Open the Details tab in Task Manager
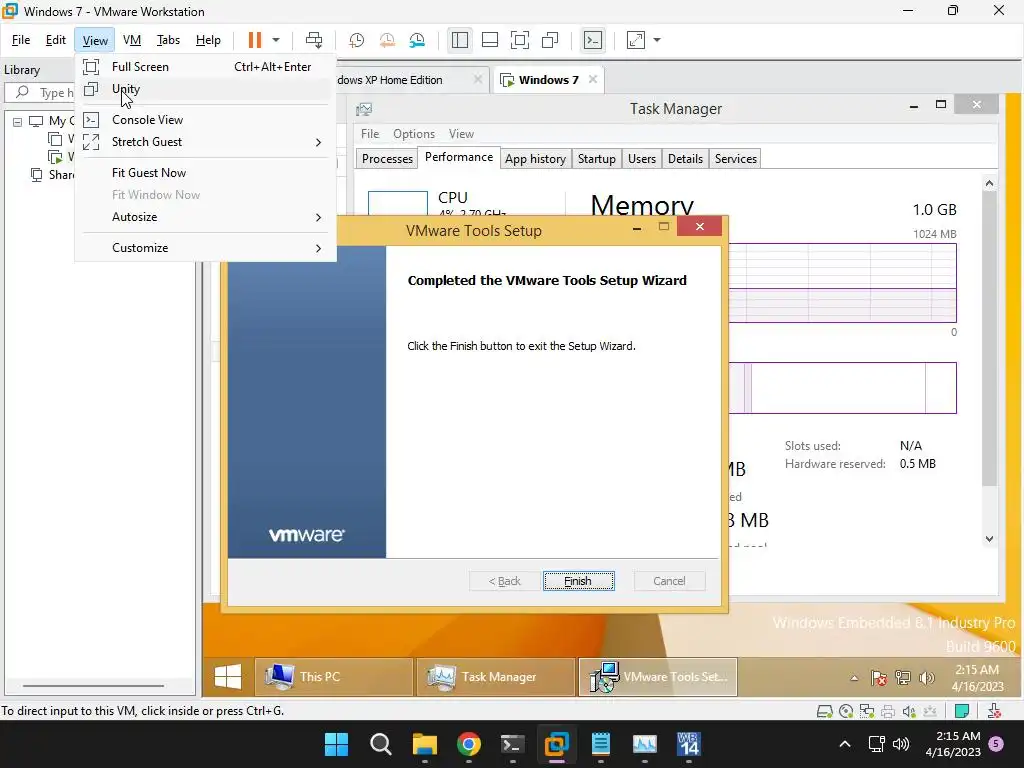 pyautogui.click(x=686, y=159)
